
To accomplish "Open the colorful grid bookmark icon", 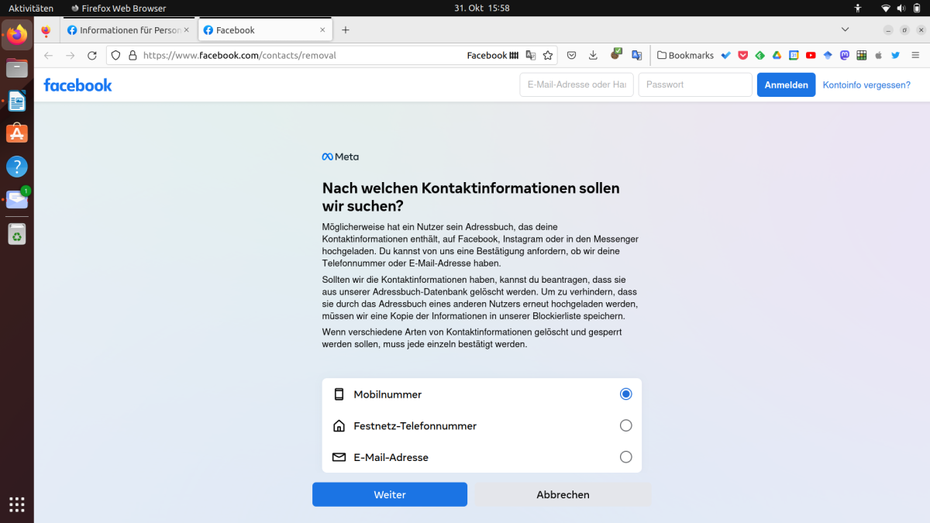I will point(862,55).
